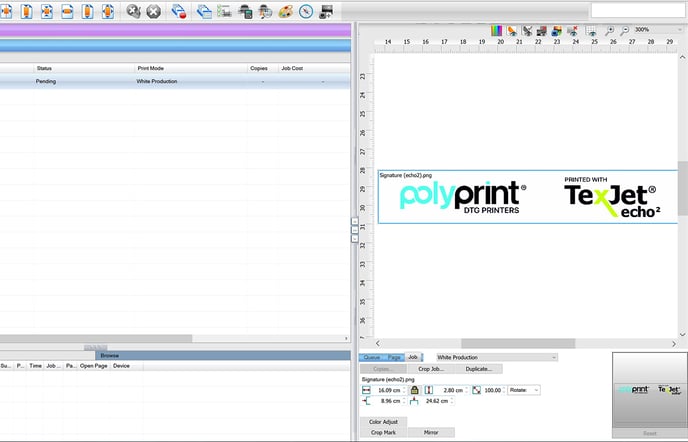Viewport: 688px width, 442px height.
Task: Edit the 2.80 cm height field
Action: coord(452,390)
